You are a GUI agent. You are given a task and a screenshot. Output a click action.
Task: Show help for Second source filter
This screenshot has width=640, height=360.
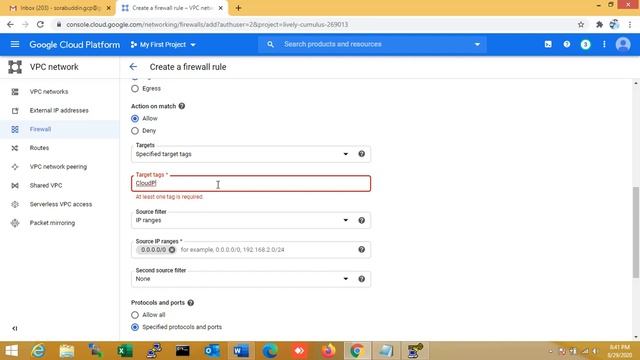click(361, 279)
